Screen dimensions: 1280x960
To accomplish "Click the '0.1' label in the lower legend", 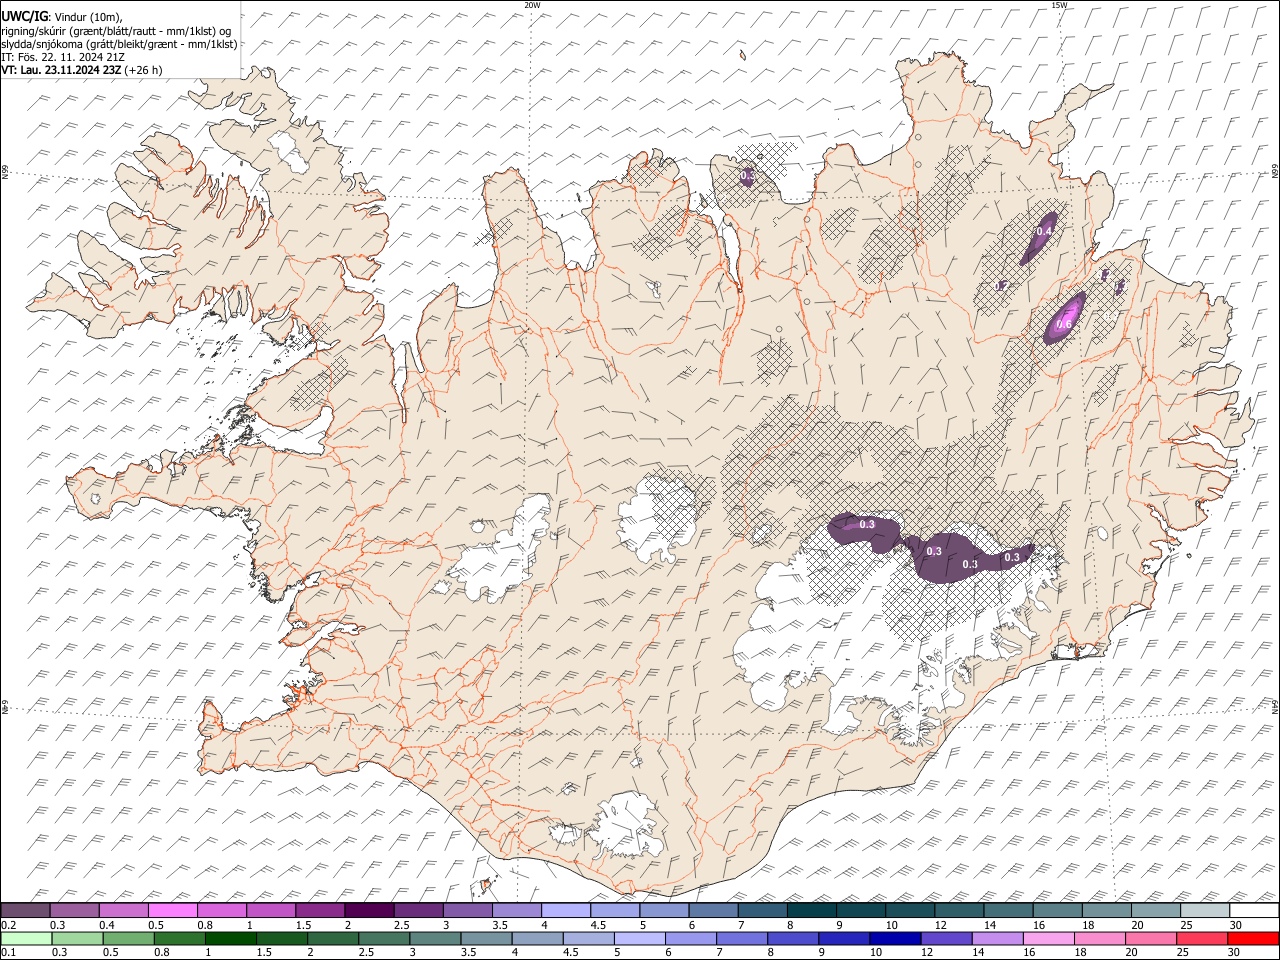I will 9,953.
